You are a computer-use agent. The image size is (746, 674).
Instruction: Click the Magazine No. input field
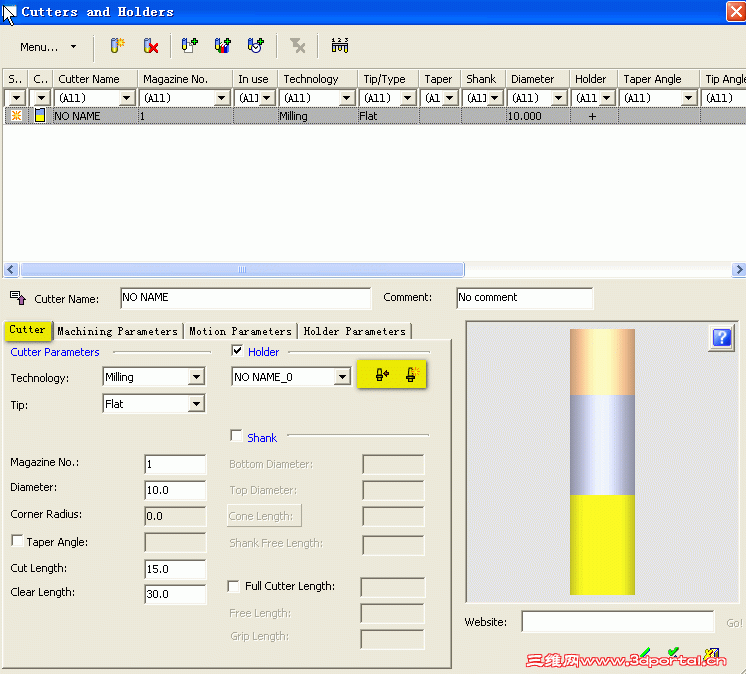[x=175, y=464]
